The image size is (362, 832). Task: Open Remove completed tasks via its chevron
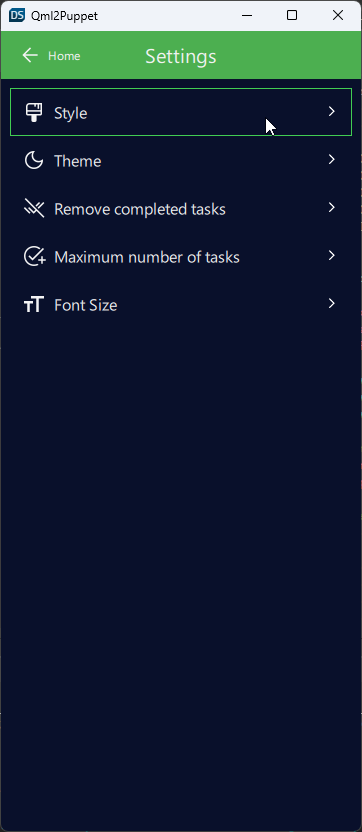click(332, 207)
